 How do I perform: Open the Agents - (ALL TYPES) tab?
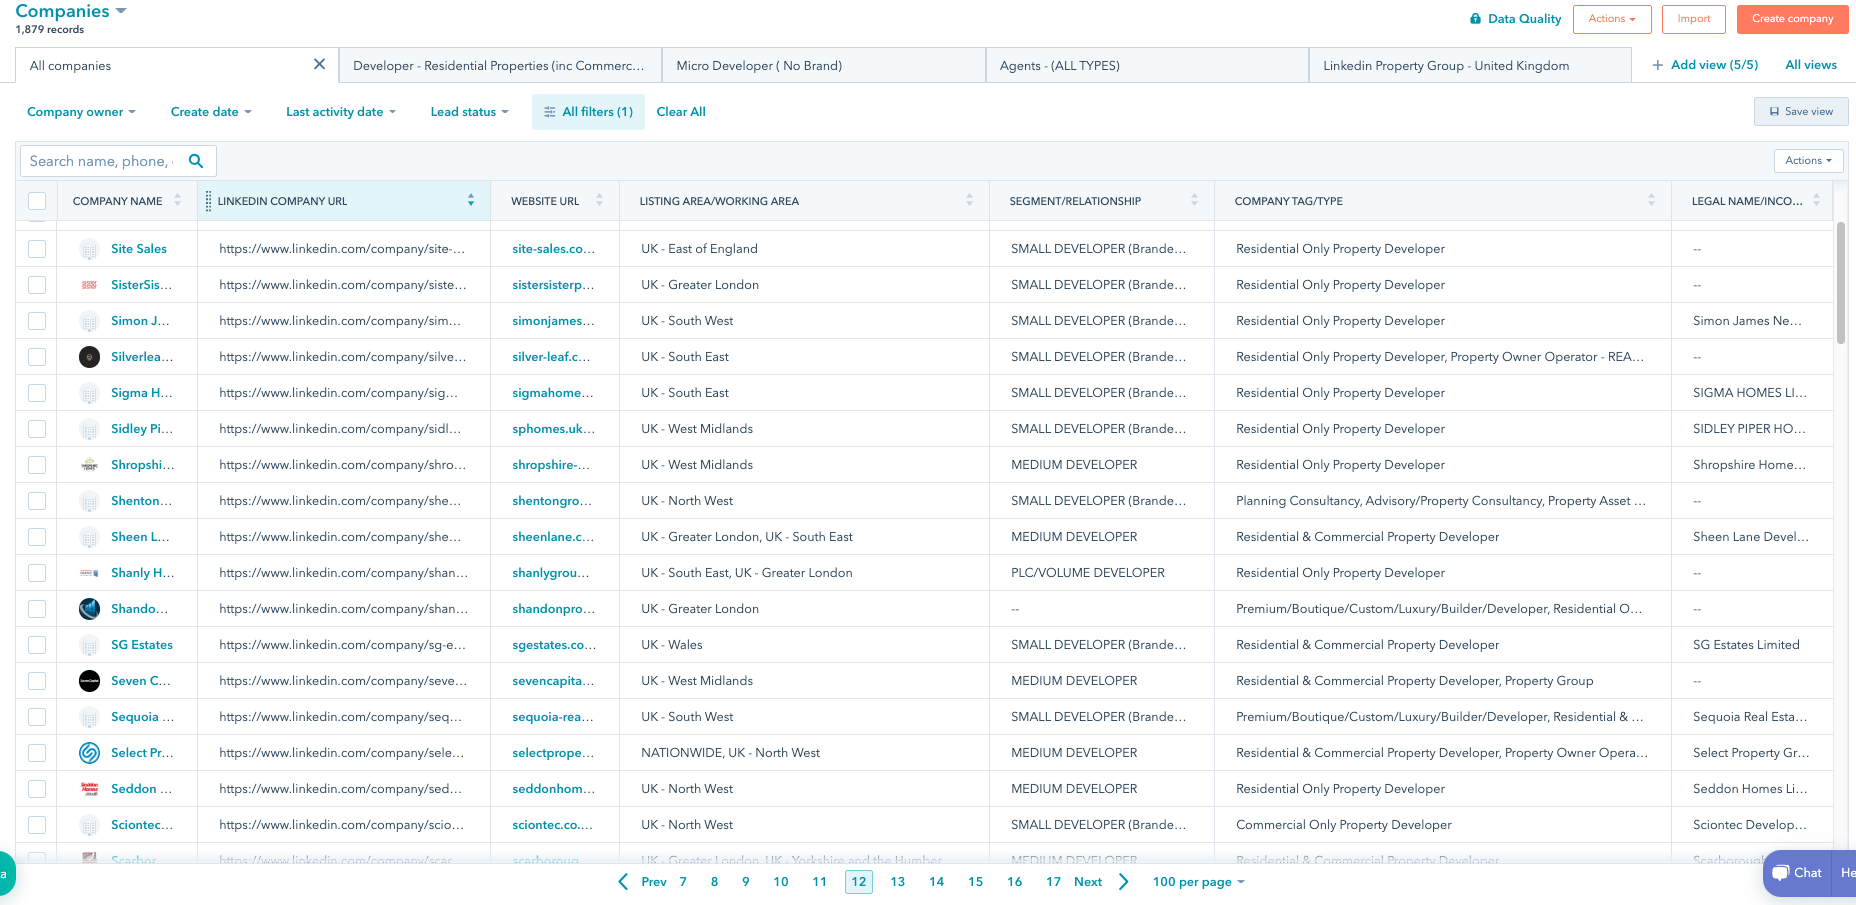[1059, 66]
